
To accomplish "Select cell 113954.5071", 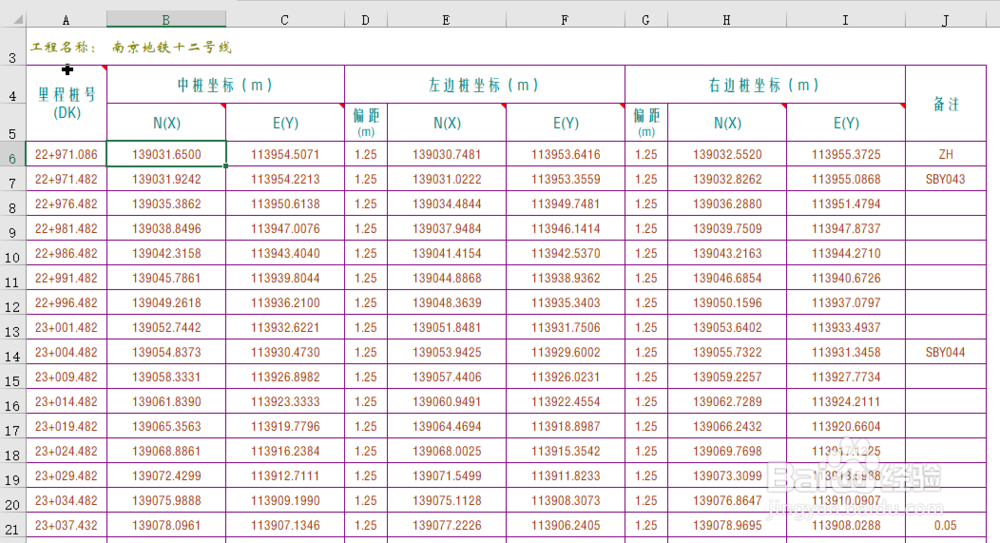I will (x=285, y=154).
